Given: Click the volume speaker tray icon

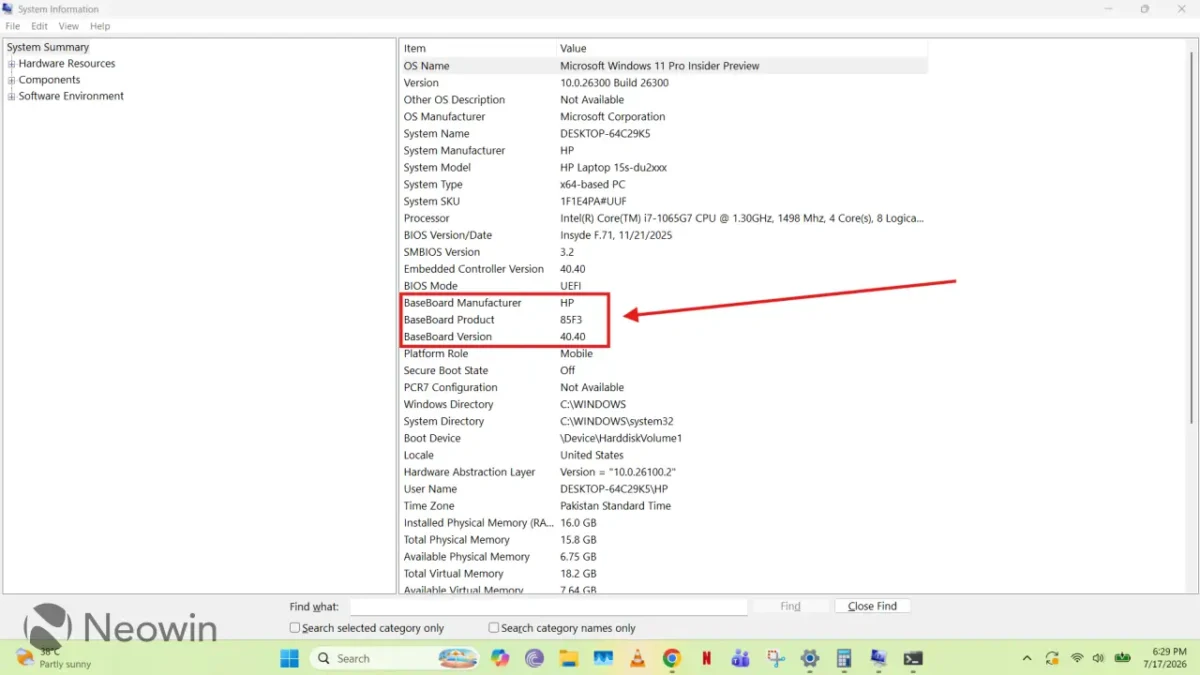Looking at the screenshot, I should tap(1100, 658).
